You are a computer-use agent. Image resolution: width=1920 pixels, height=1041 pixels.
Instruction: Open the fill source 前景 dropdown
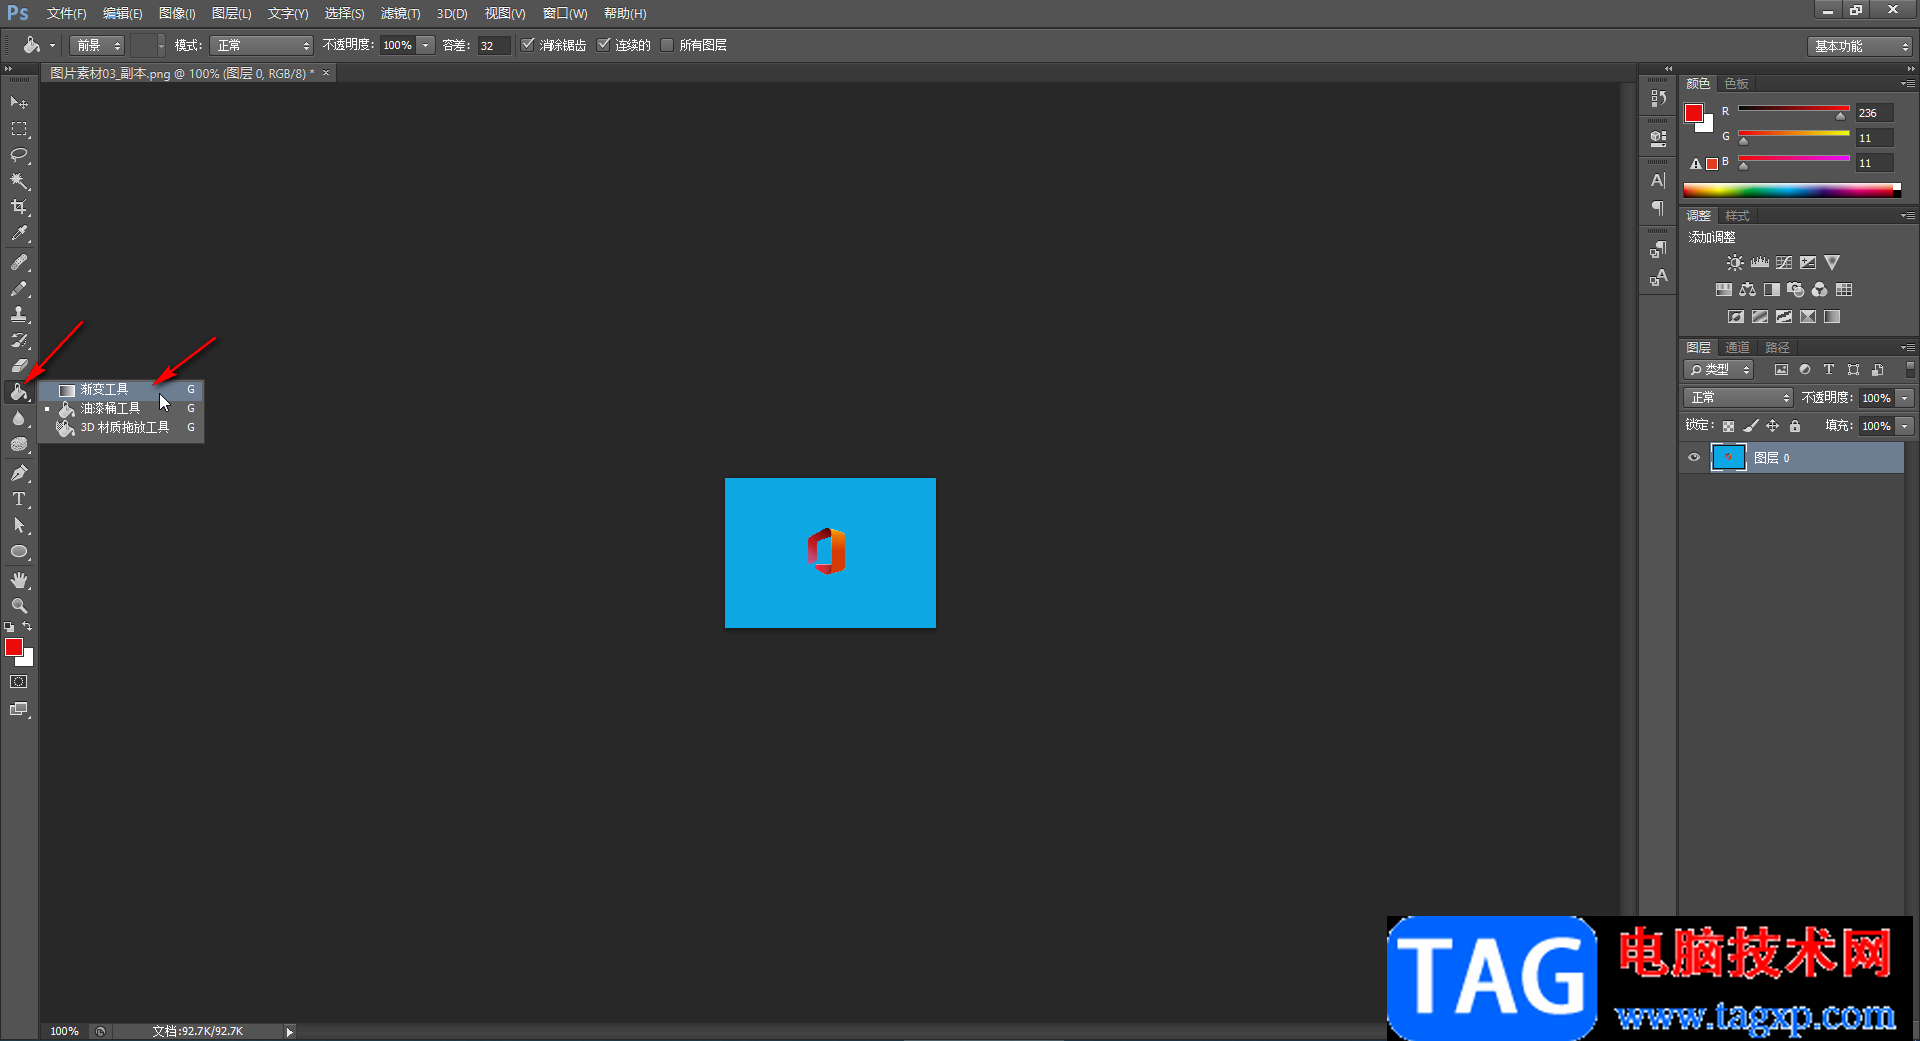(x=97, y=45)
